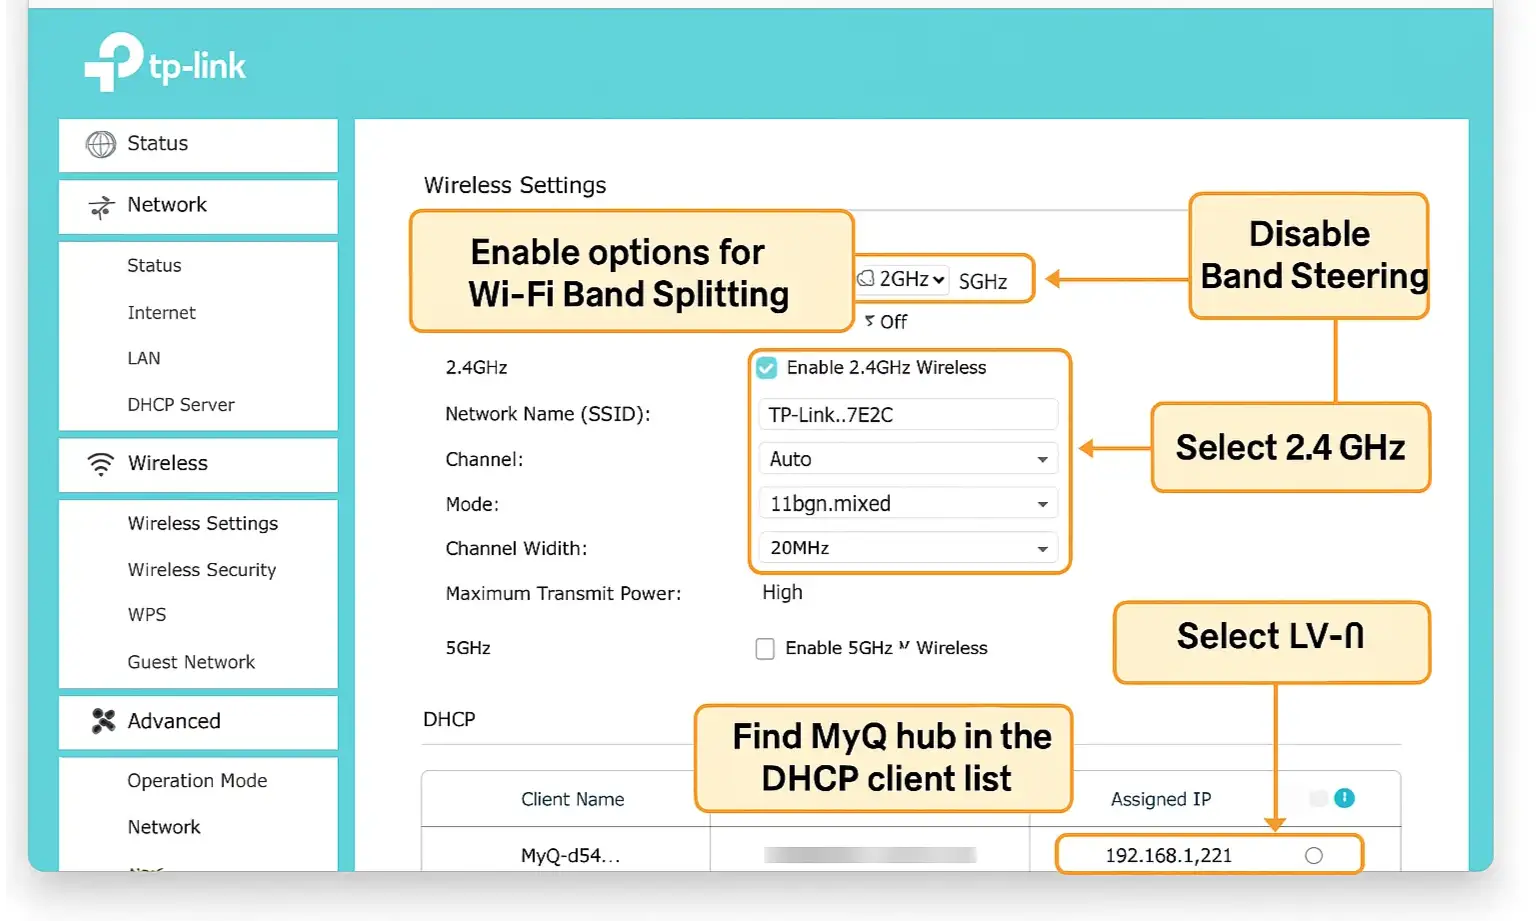Click the Network Name (SSID) label
The height and width of the screenshot is (921, 1536).
pyautogui.click(x=548, y=414)
